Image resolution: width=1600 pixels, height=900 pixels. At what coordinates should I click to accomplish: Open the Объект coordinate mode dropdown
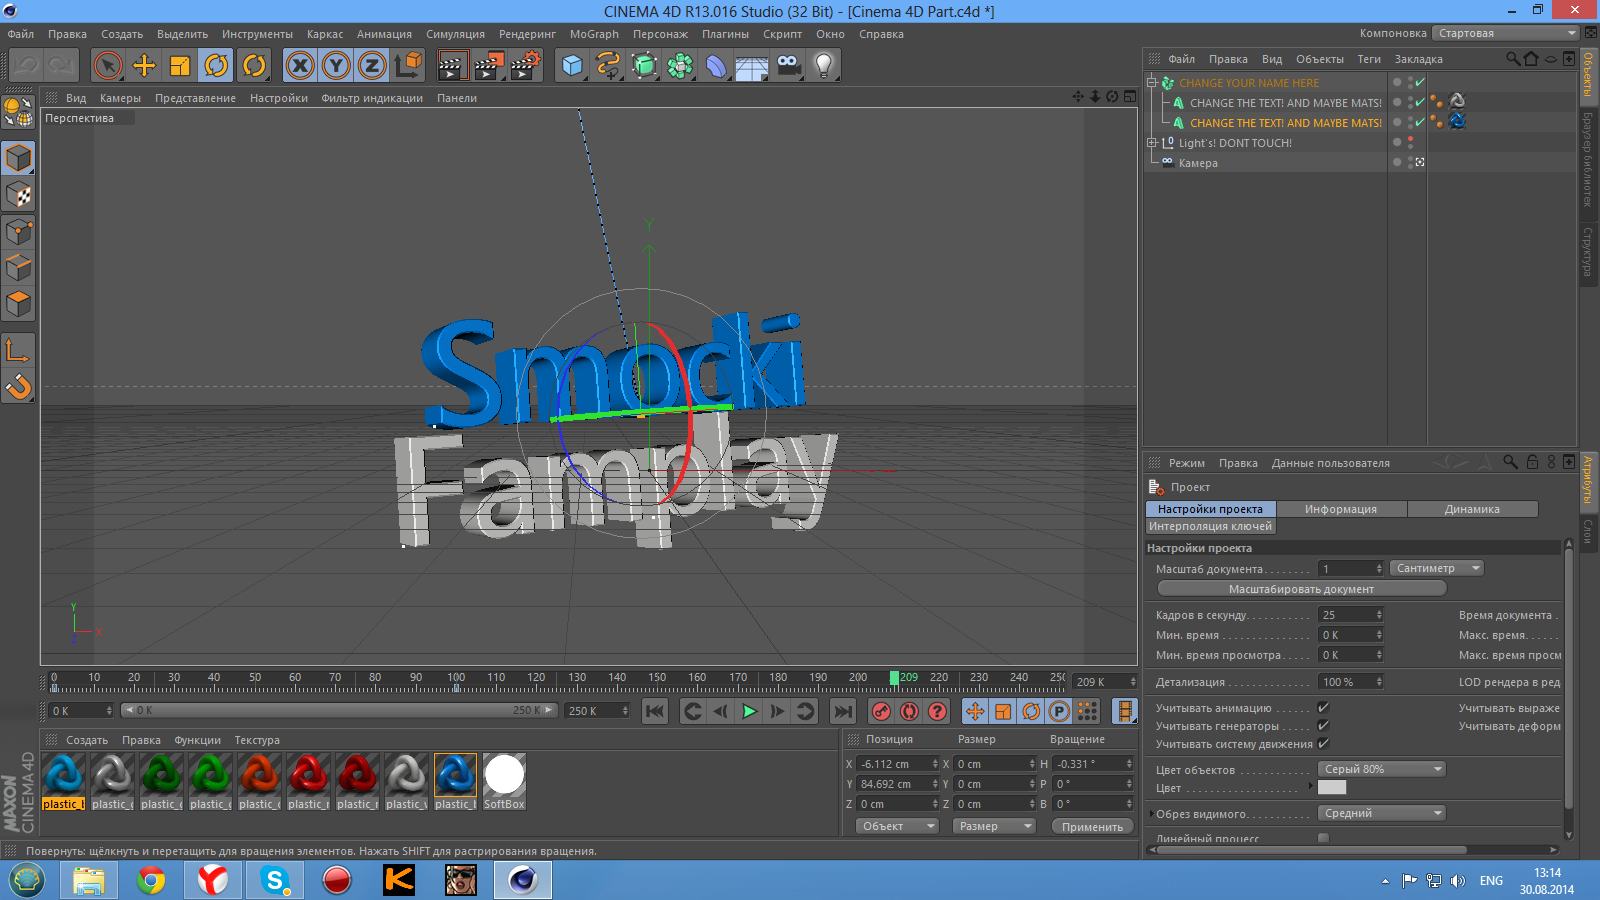(x=897, y=826)
